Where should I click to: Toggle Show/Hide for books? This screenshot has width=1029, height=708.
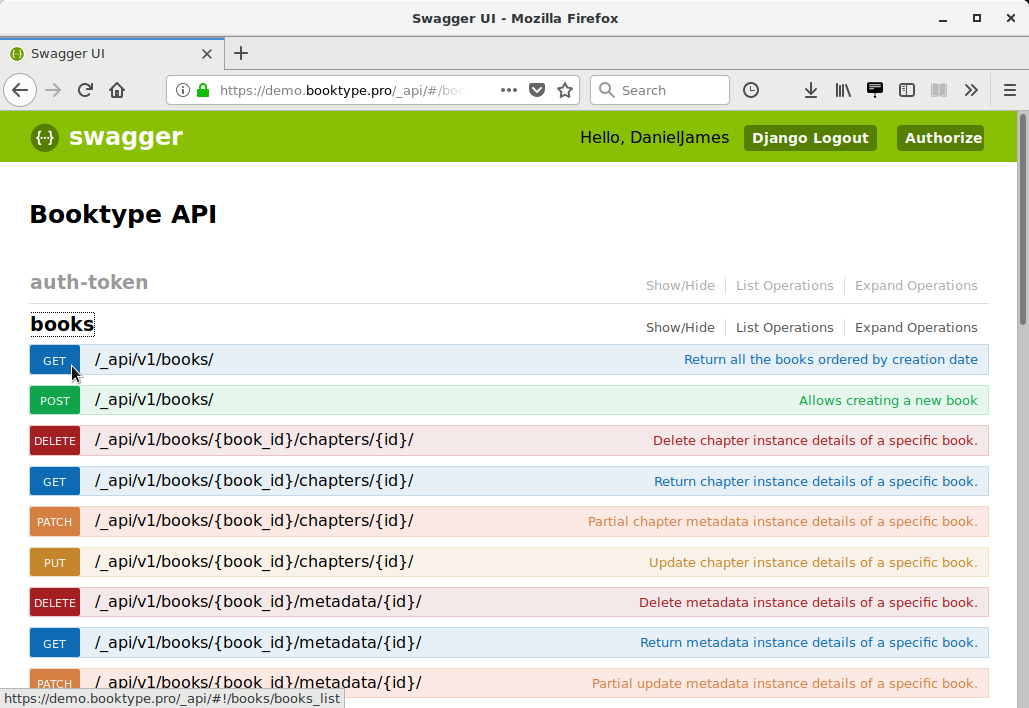(680, 327)
